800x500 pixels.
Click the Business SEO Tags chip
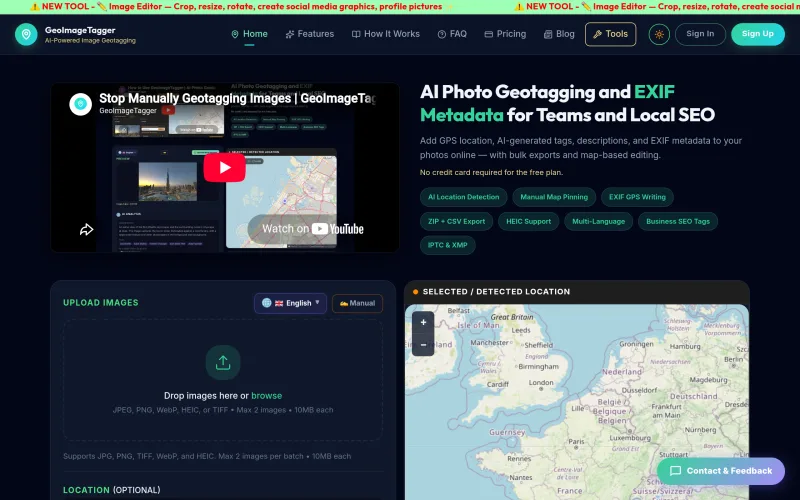pos(678,221)
